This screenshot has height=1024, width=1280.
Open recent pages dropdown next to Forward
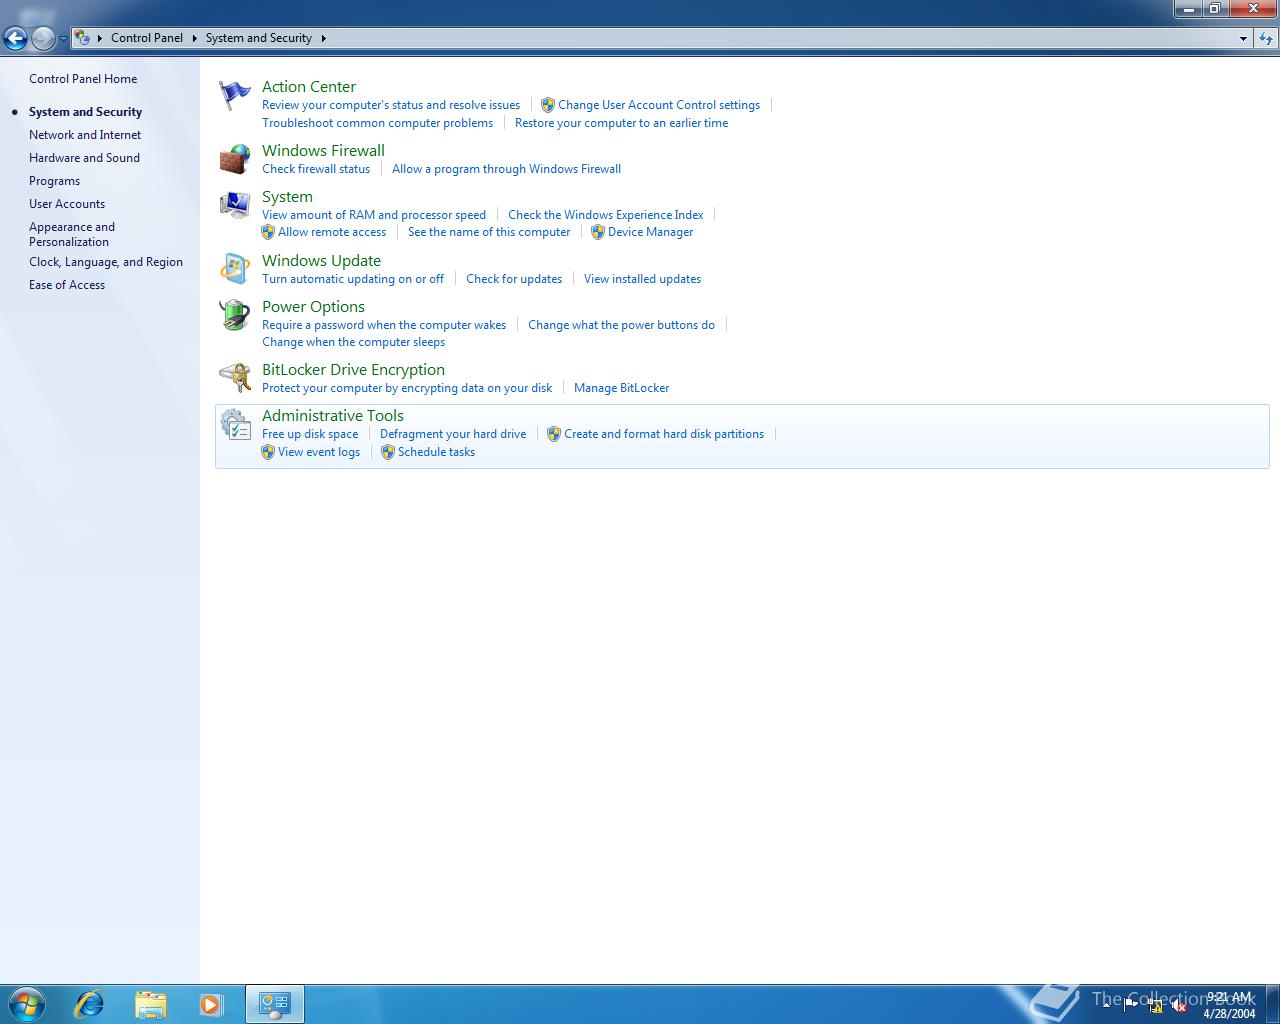click(x=63, y=38)
